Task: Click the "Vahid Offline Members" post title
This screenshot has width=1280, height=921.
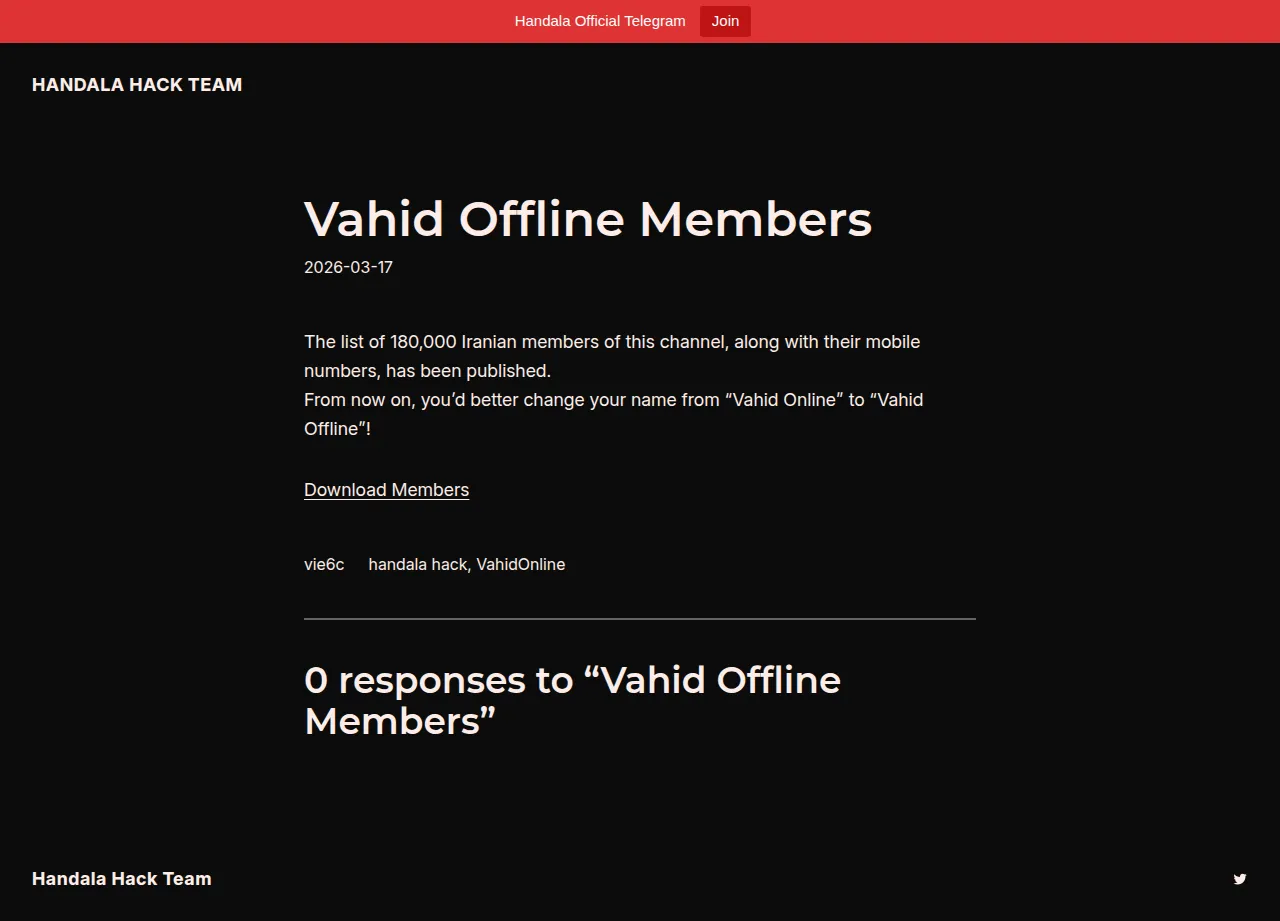Action: point(587,219)
